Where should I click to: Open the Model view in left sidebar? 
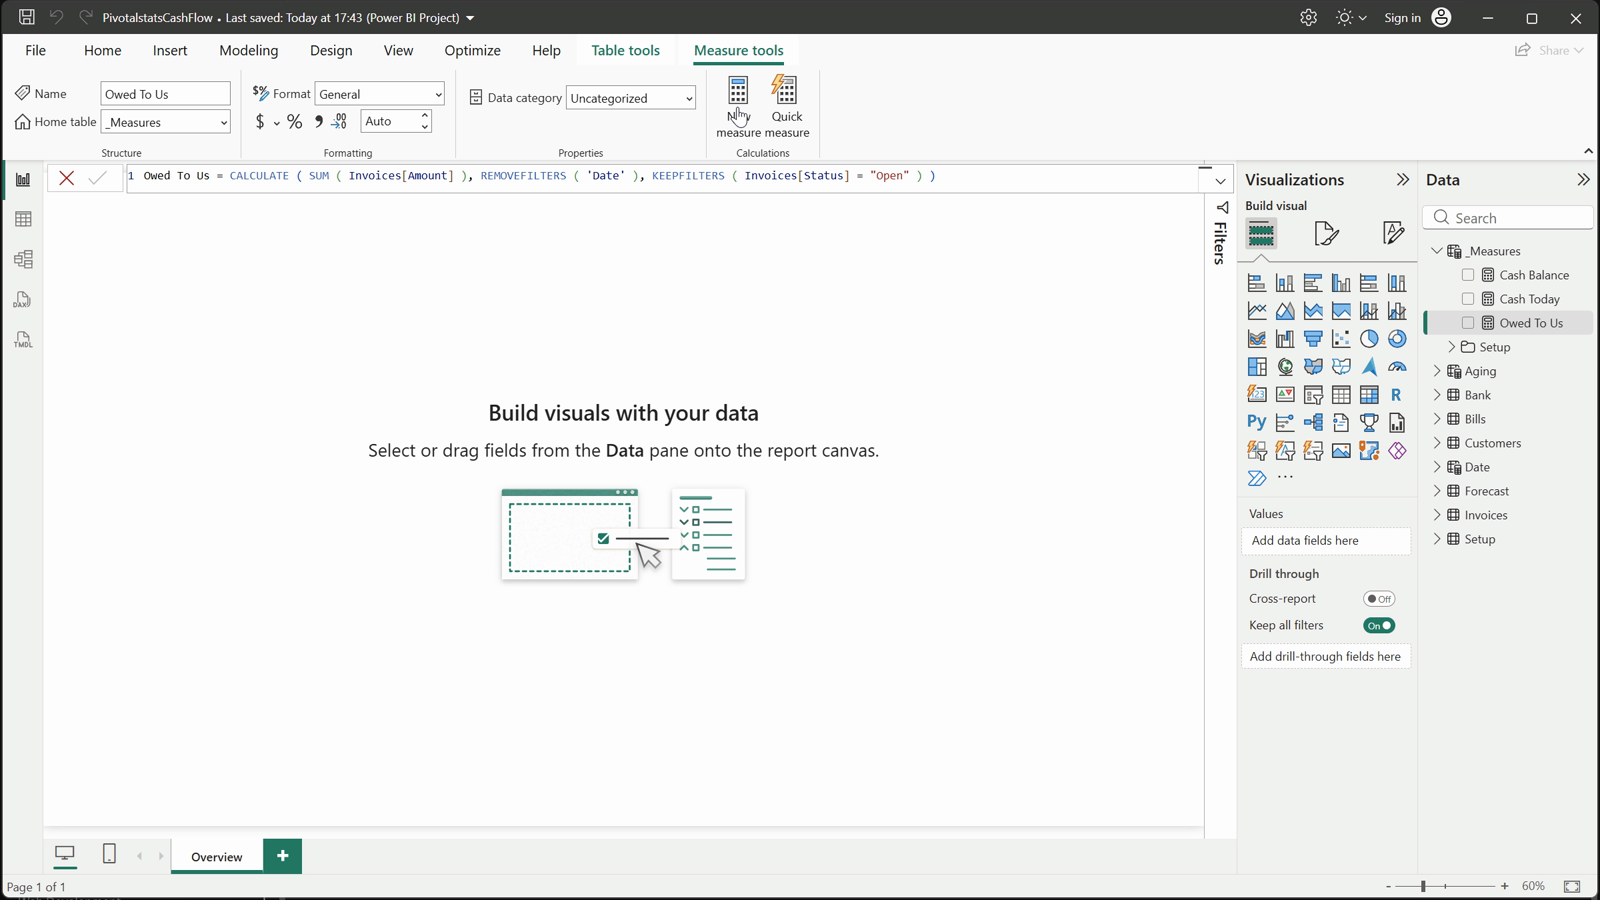(23, 259)
